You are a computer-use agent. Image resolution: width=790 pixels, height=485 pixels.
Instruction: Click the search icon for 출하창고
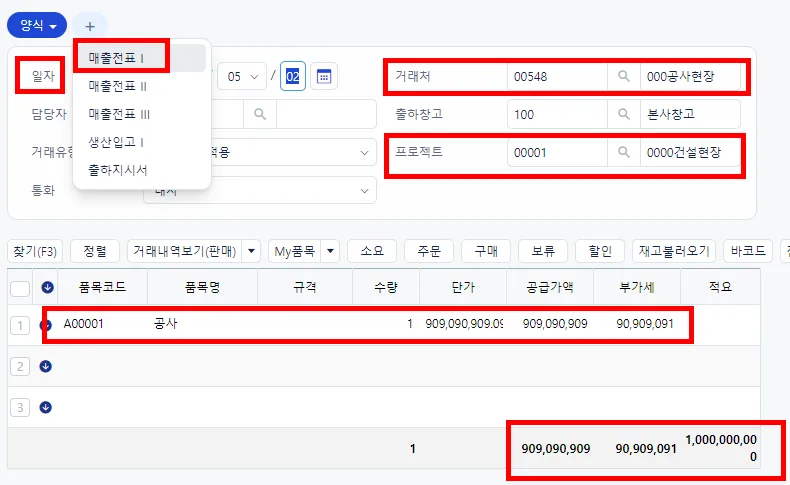coord(623,114)
